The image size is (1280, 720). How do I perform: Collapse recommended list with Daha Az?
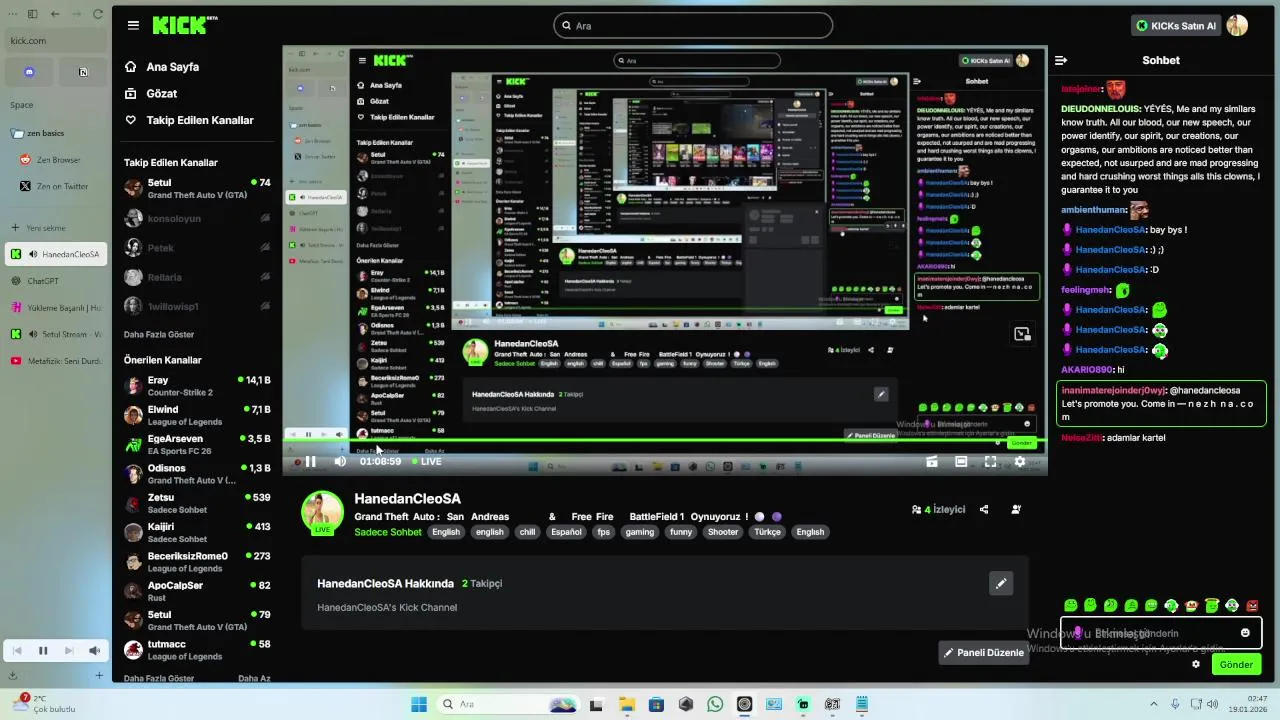click(x=254, y=678)
